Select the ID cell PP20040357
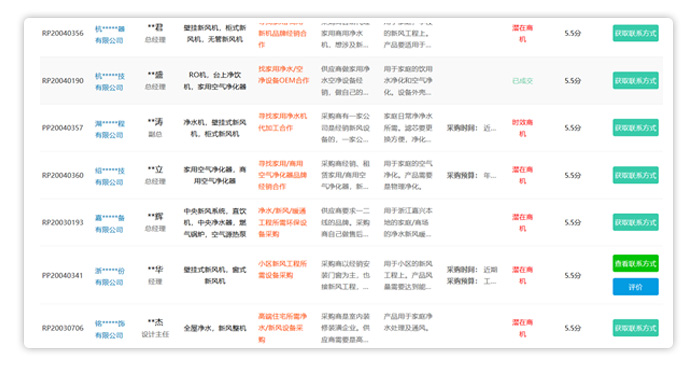Image resolution: width=697 pixels, height=373 pixels. point(63,128)
